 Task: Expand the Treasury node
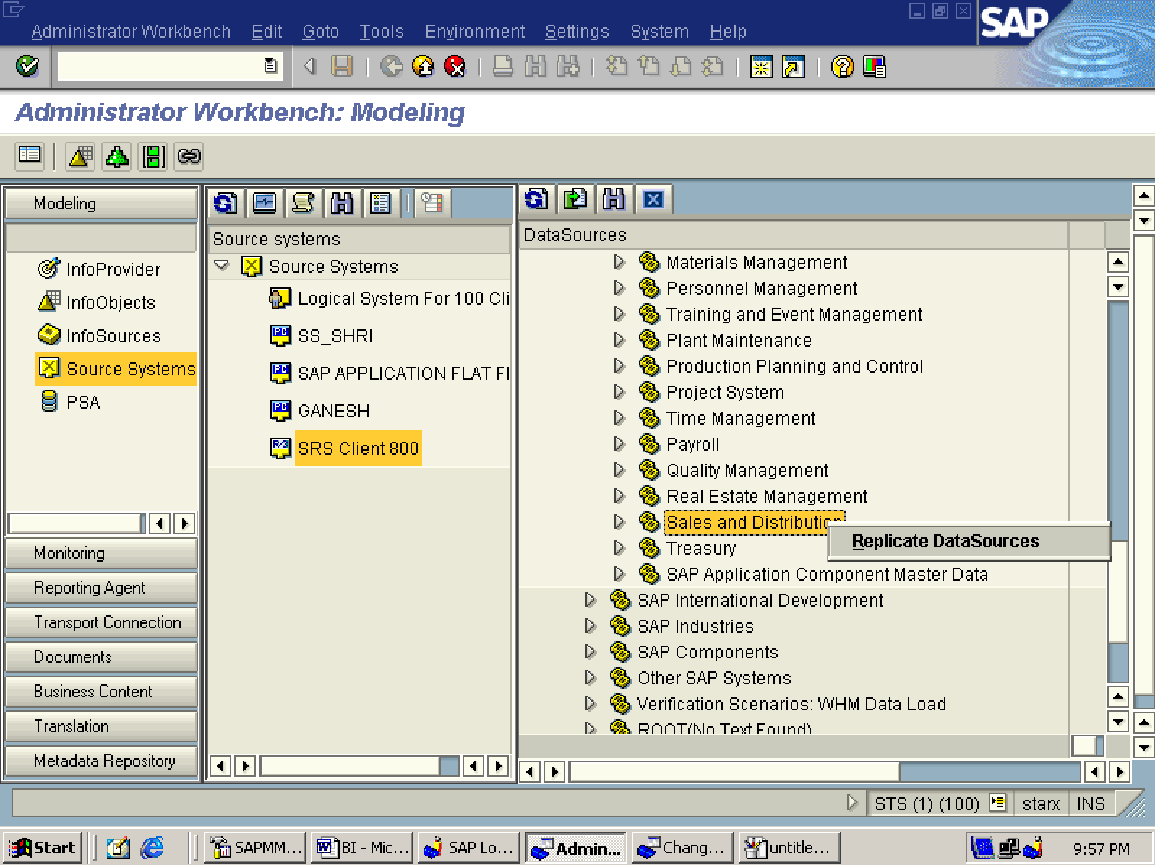point(619,548)
